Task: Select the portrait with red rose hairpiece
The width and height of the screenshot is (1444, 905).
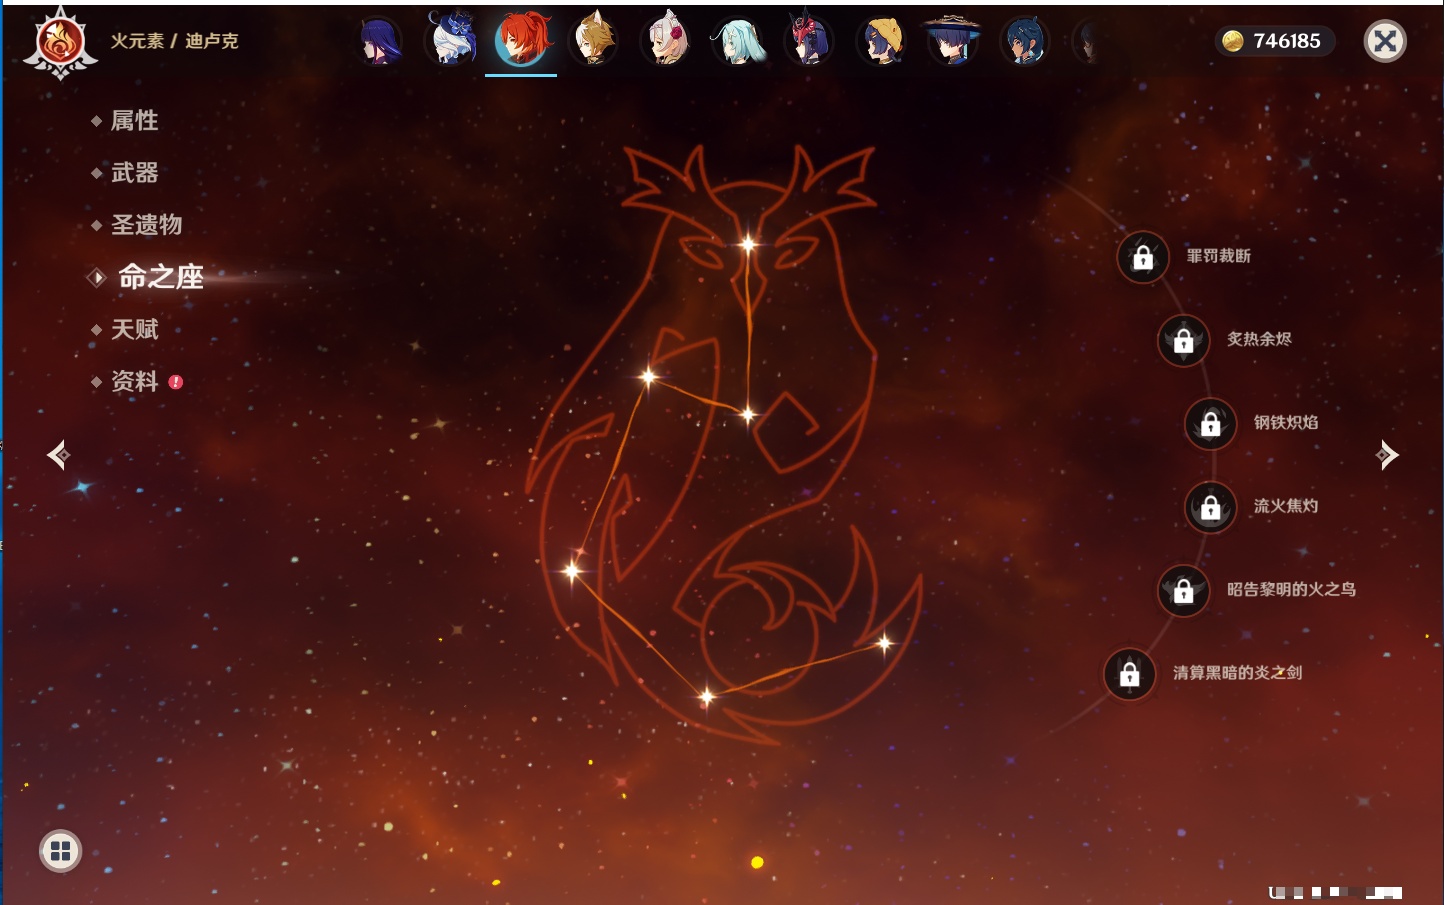Action: coord(666,40)
